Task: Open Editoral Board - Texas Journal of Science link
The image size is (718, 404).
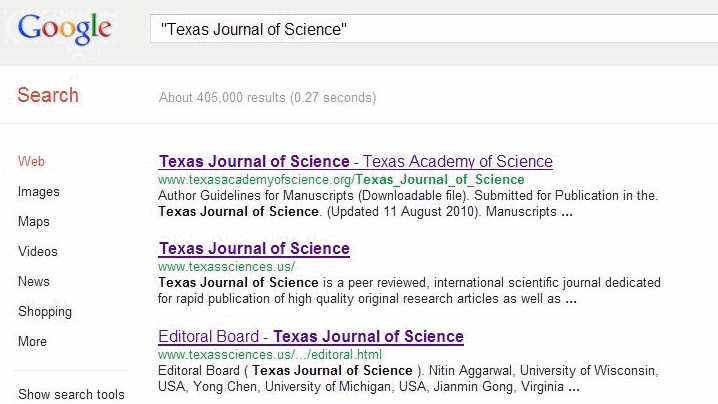Action: point(310,336)
